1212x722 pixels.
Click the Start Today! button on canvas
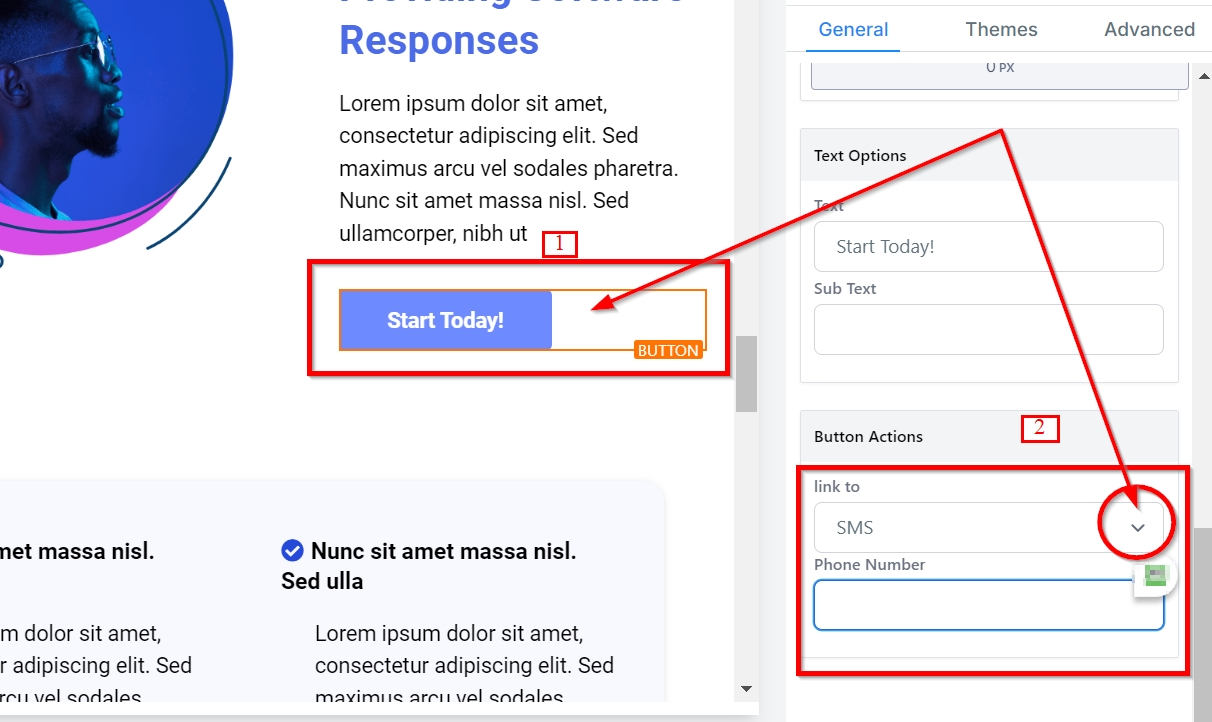click(446, 320)
